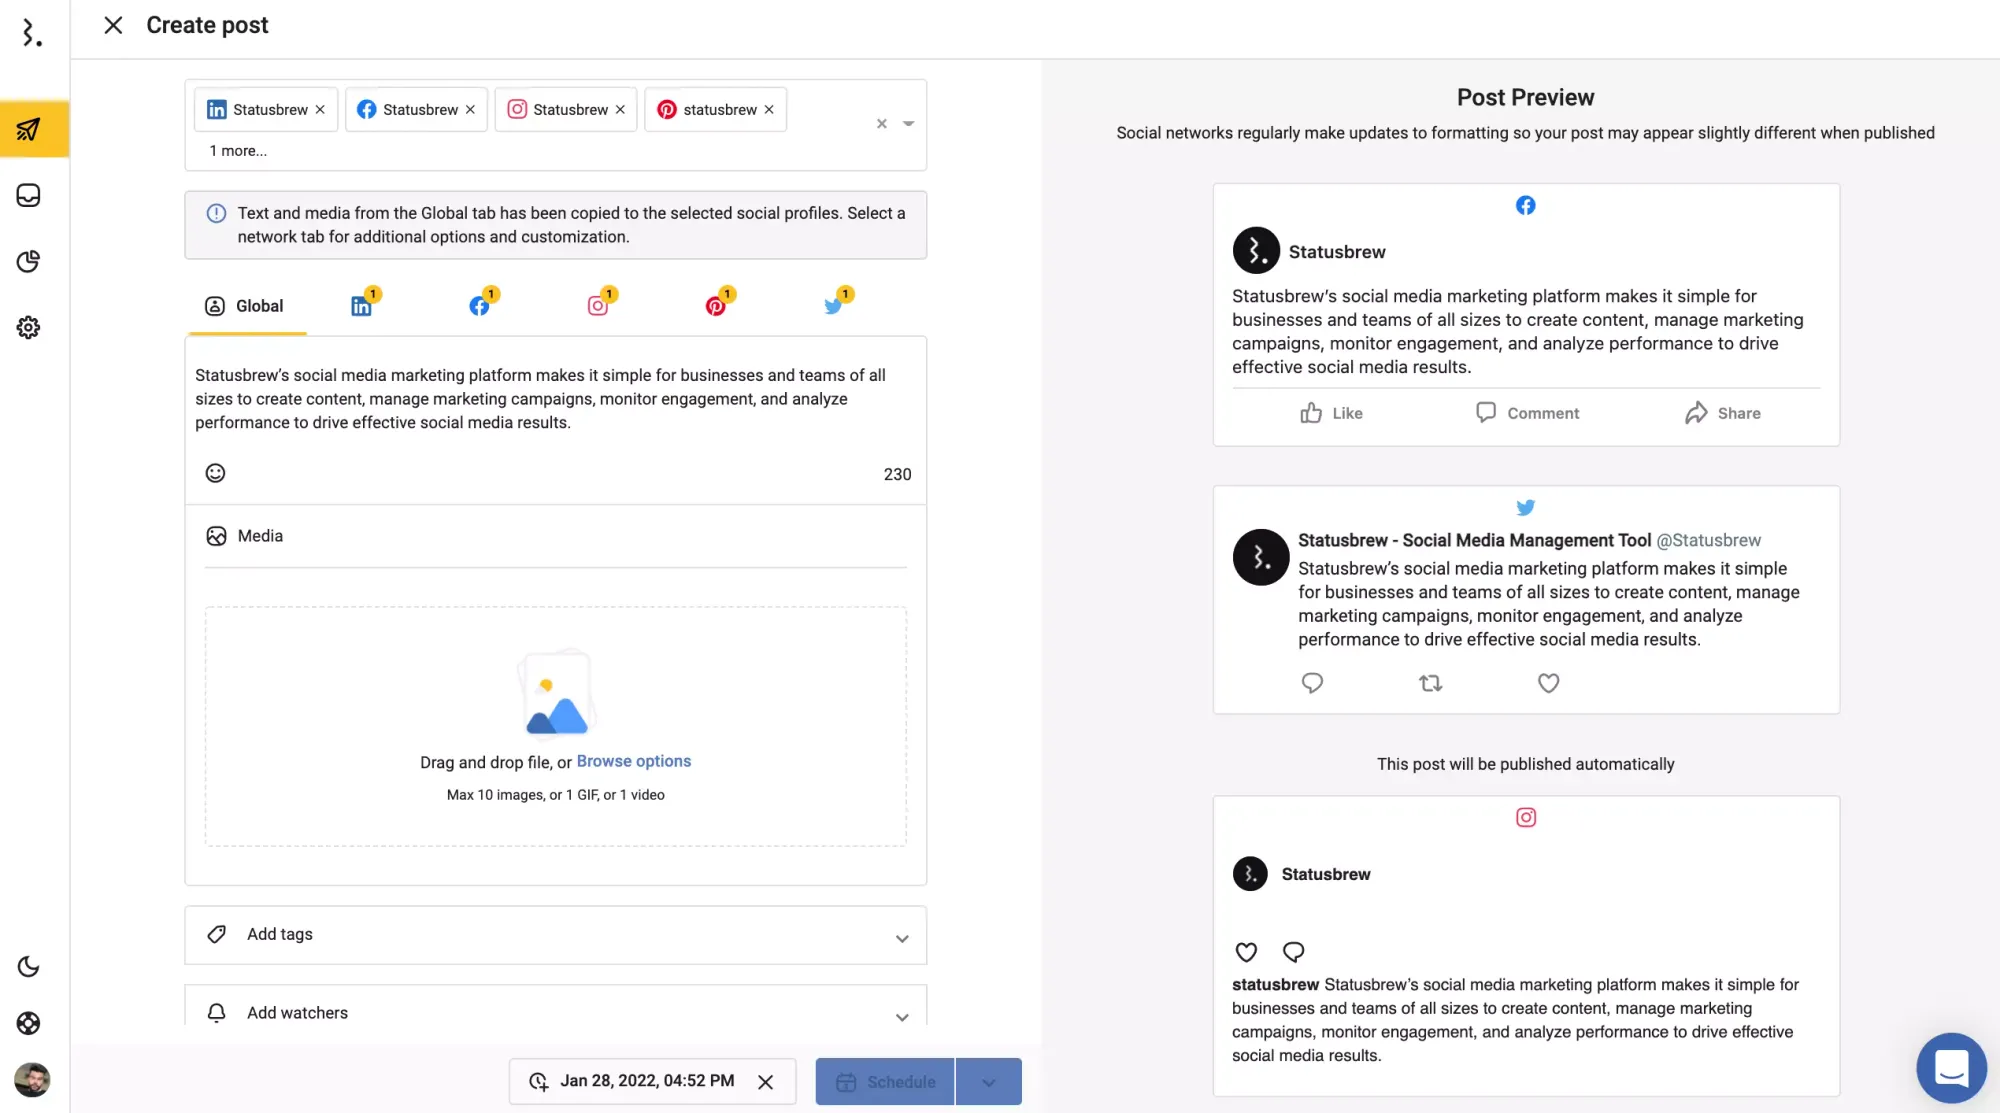Open the Reports pie chart icon
The width and height of the screenshot is (2000, 1113).
pos(29,261)
